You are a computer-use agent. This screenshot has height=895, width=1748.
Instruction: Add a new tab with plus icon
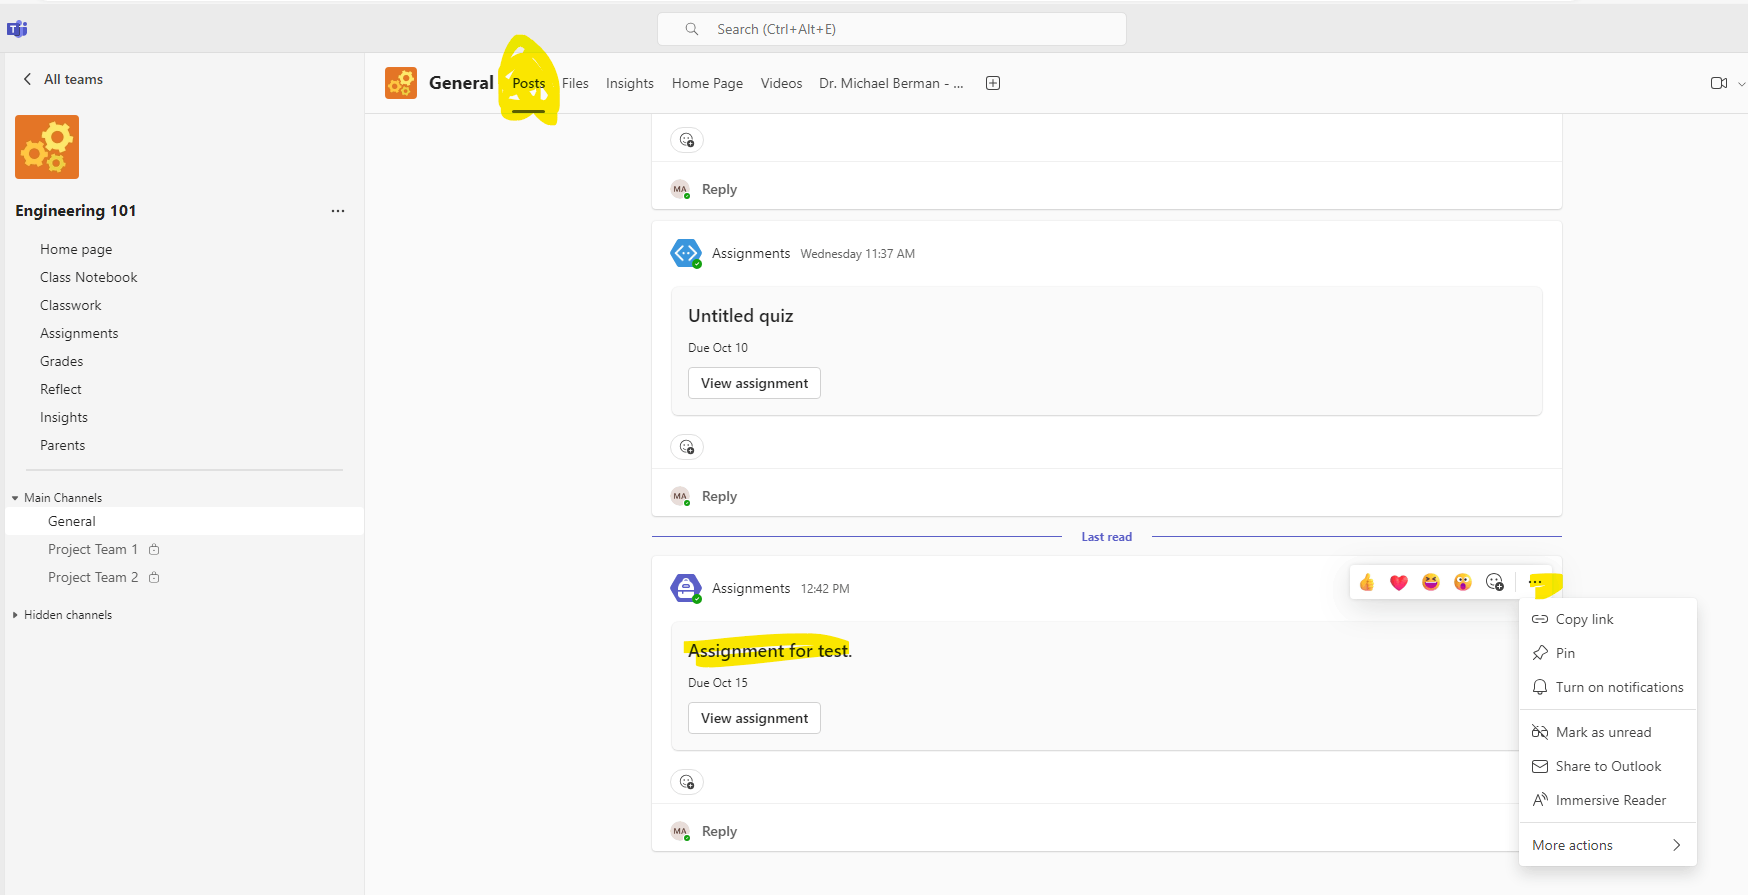[x=993, y=83]
